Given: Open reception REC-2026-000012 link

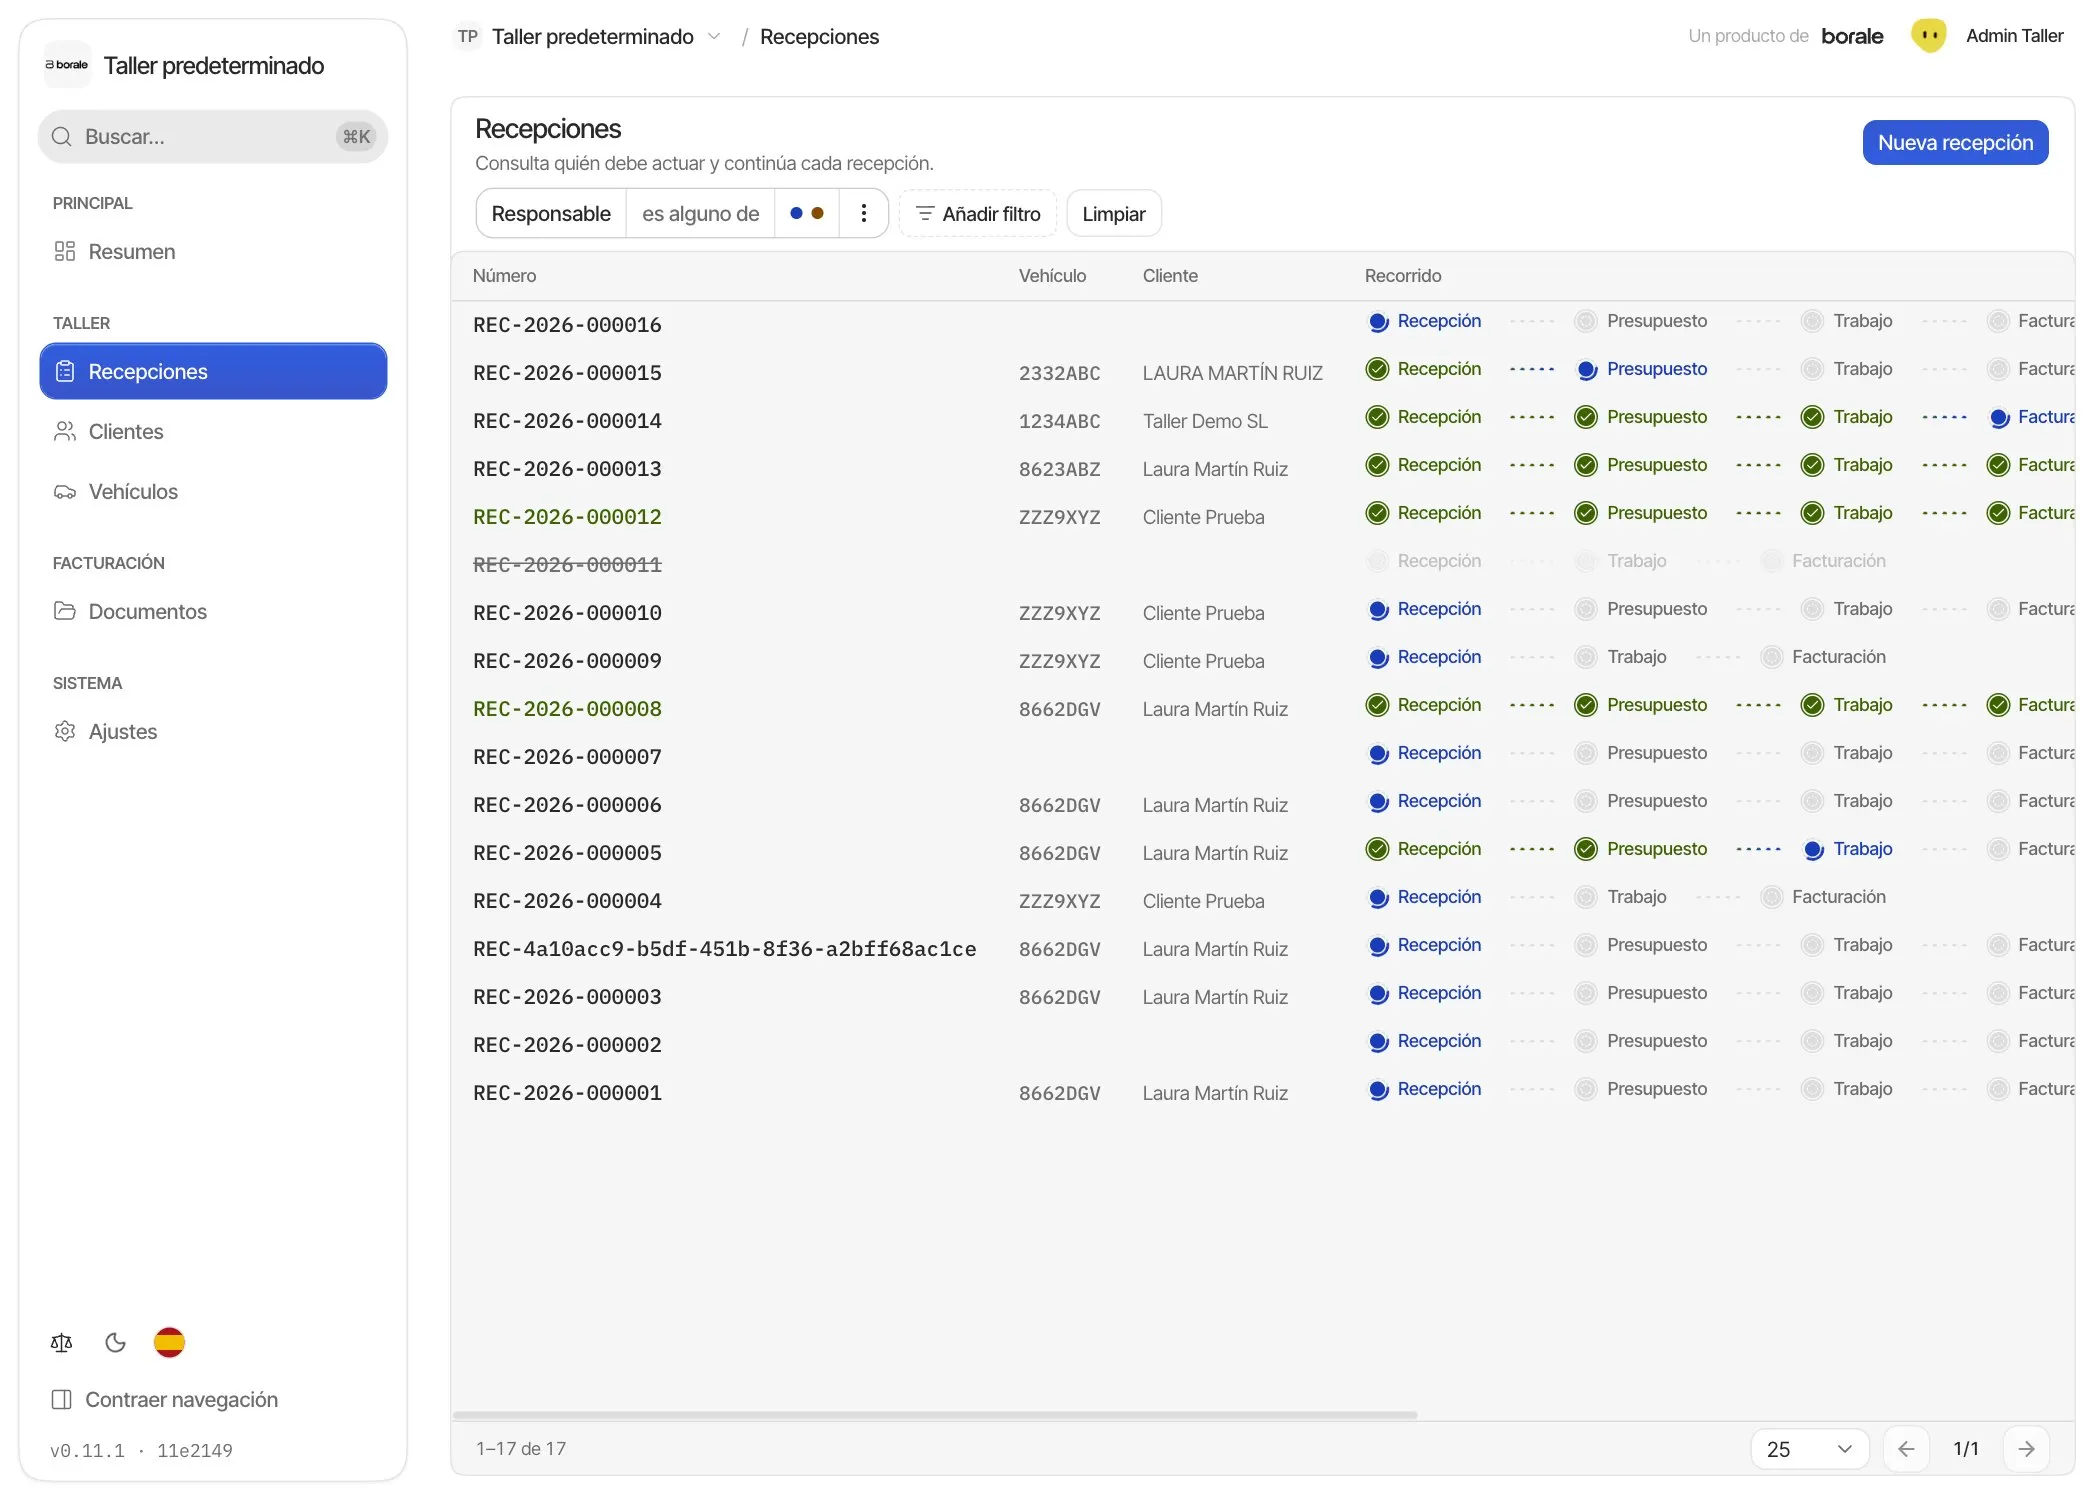Looking at the screenshot, I should pyautogui.click(x=567, y=517).
